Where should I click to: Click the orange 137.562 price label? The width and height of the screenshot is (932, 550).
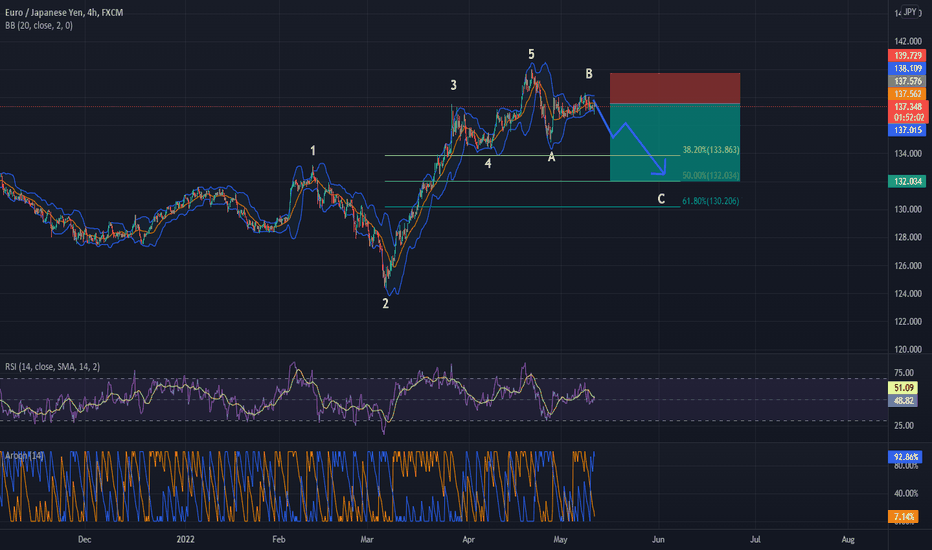coord(907,94)
